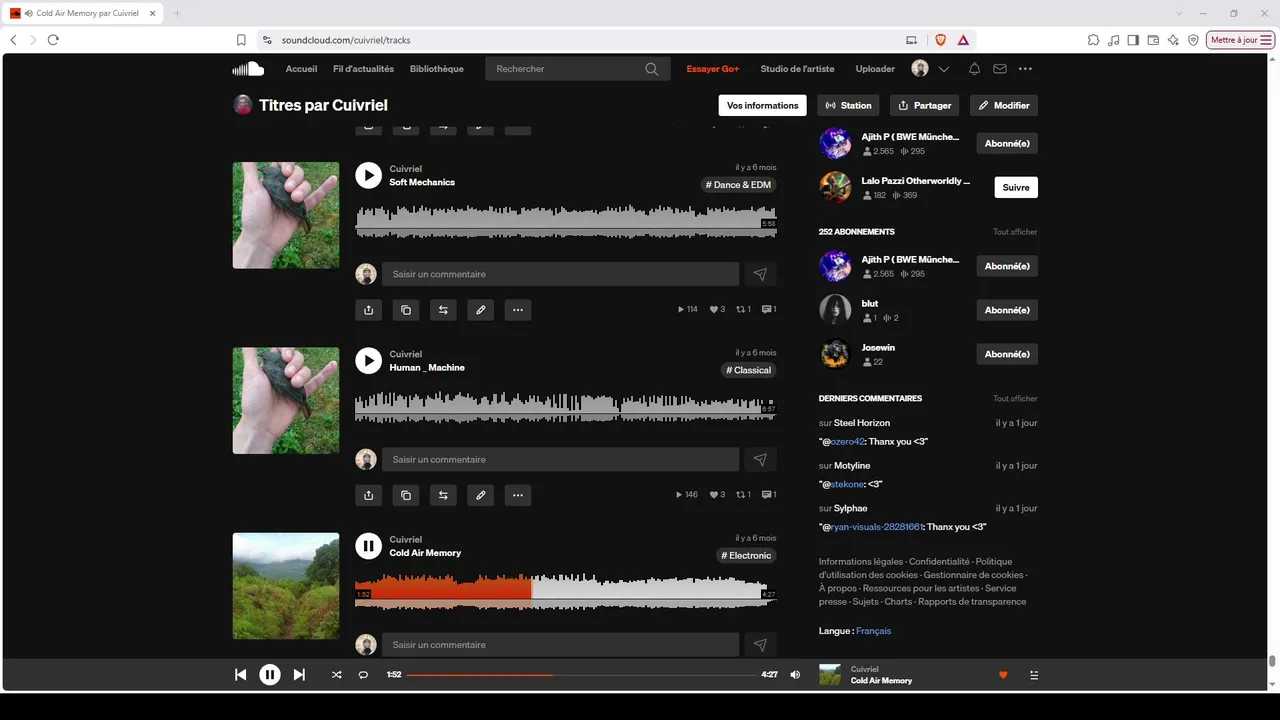The height and width of the screenshot is (720, 1280).
Task: Bookmark this page in the browser
Action: tap(241, 40)
